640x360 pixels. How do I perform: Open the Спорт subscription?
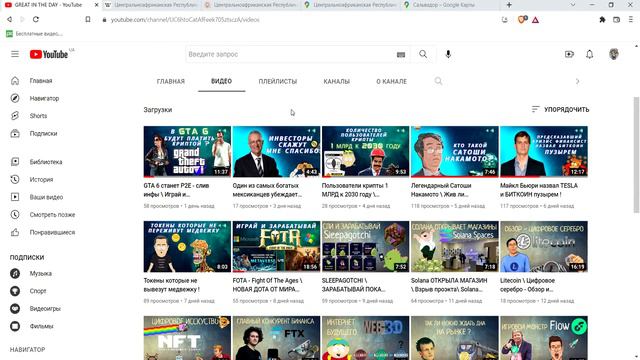tap(38, 291)
